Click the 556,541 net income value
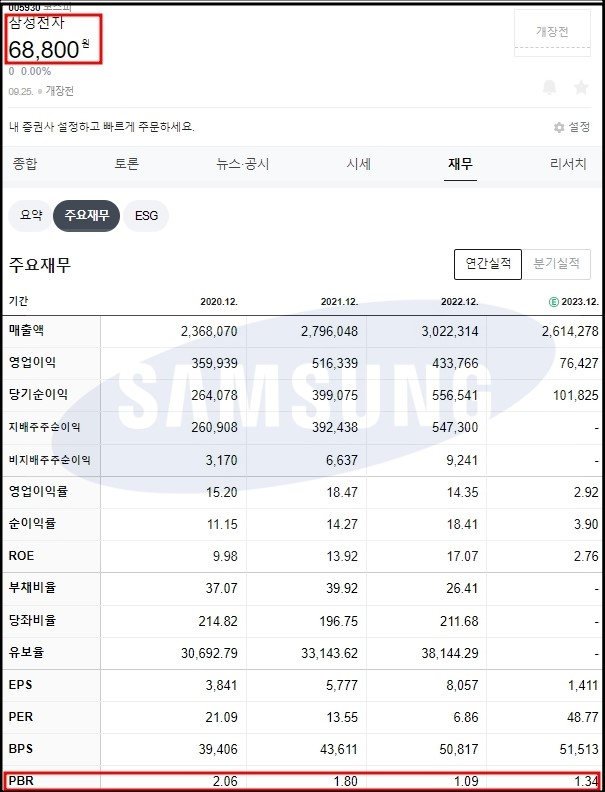The width and height of the screenshot is (605, 792). (455, 395)
